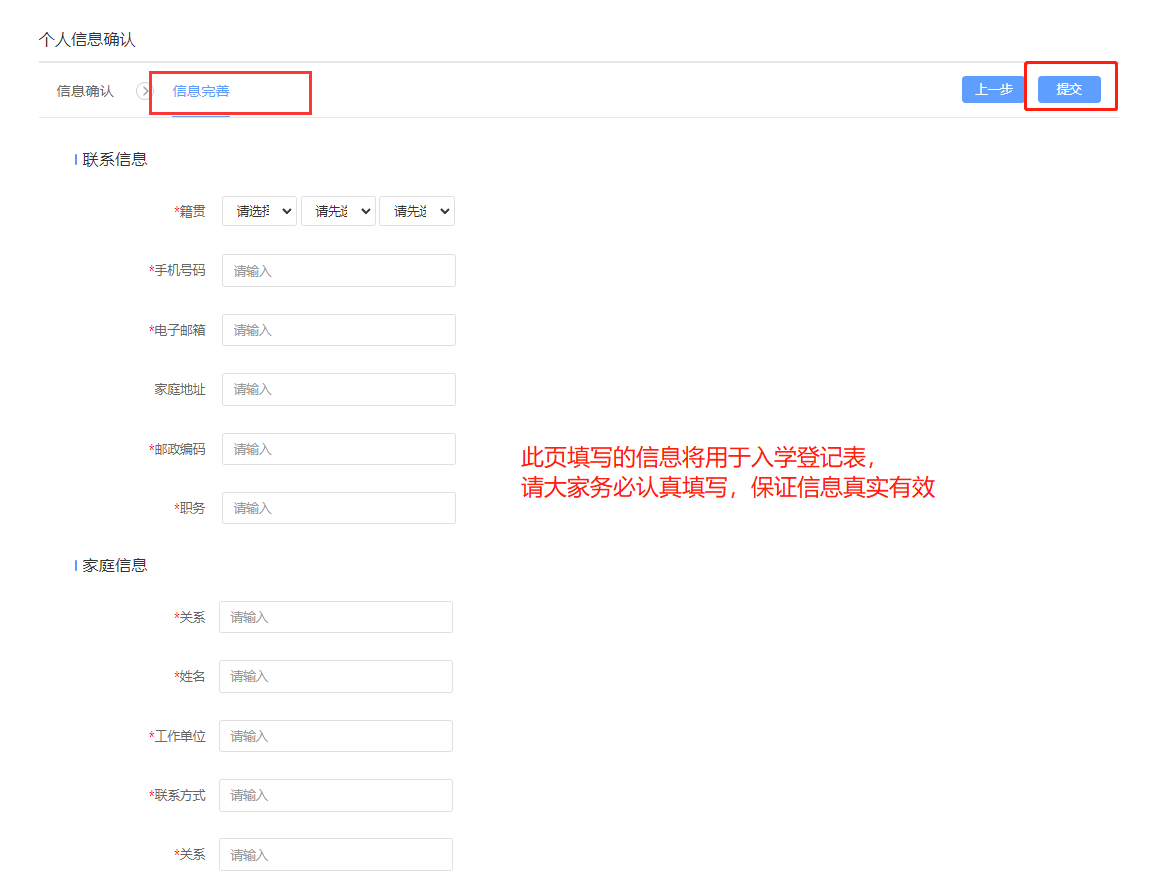Screen dimensions: 1164x880
Task: Focus the 联系方式 input field
Action: pyautogui.click(x=336, y=795)
